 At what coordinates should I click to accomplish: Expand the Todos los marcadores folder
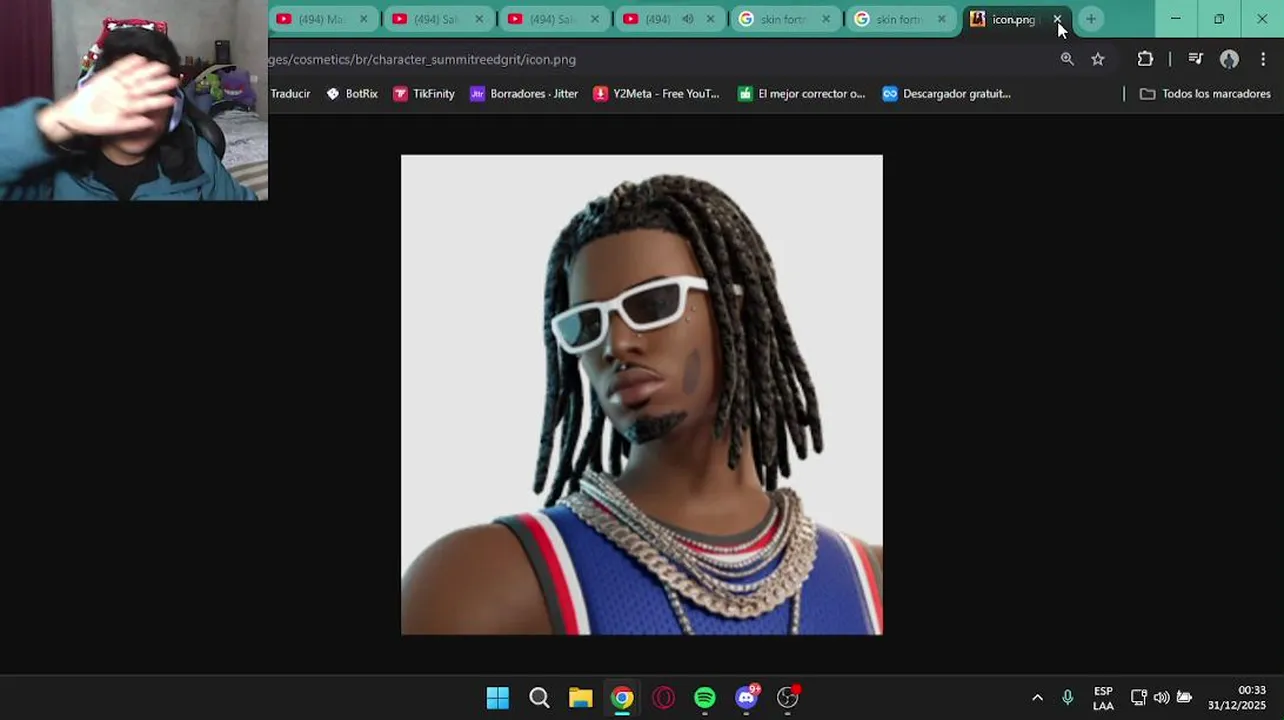[1205, 94]
